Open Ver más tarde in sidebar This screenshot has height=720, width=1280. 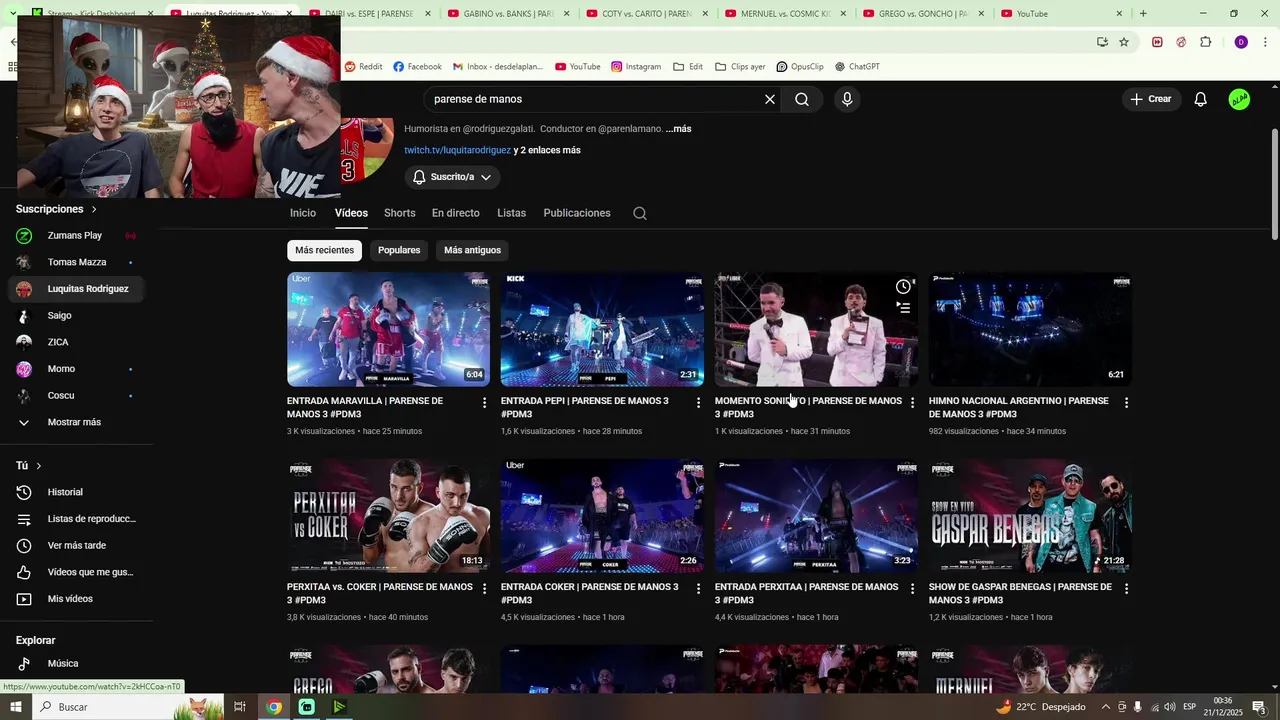(76, 546)
